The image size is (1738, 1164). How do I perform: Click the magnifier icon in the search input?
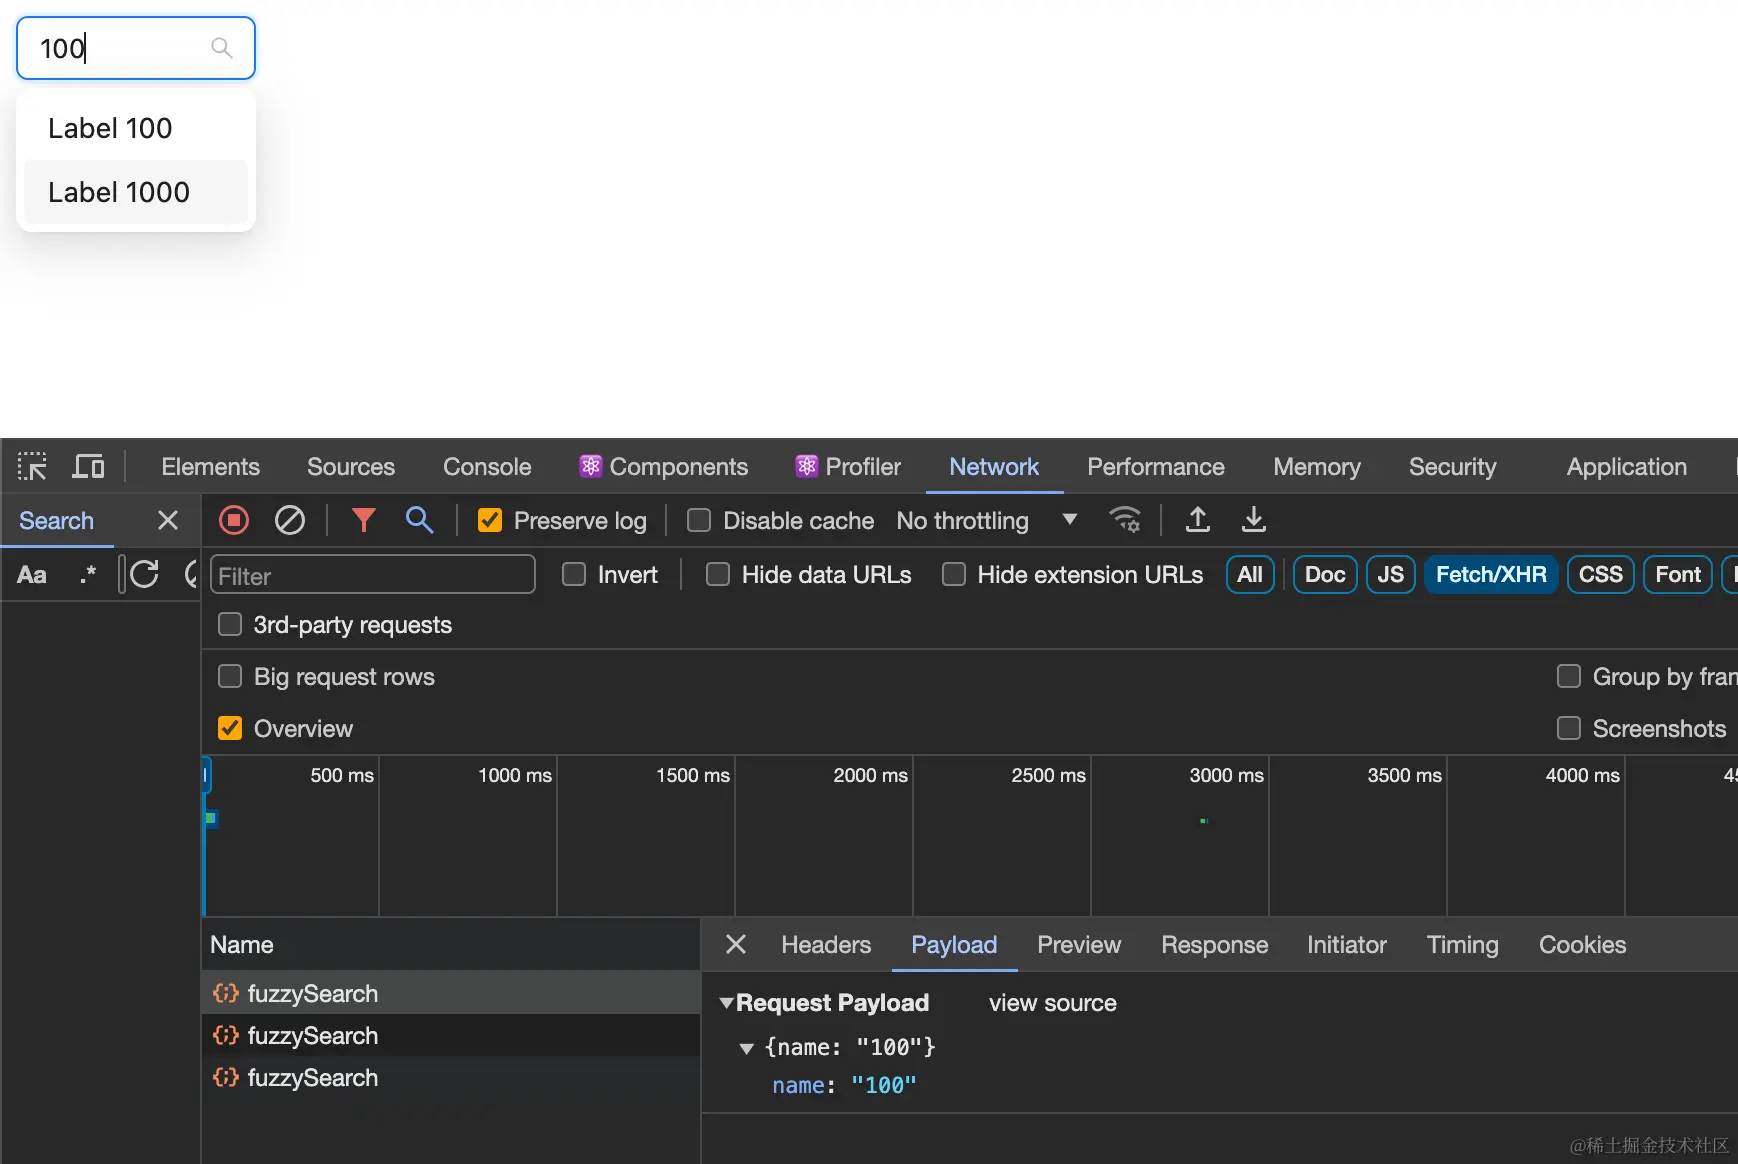[x=221, y=48]
